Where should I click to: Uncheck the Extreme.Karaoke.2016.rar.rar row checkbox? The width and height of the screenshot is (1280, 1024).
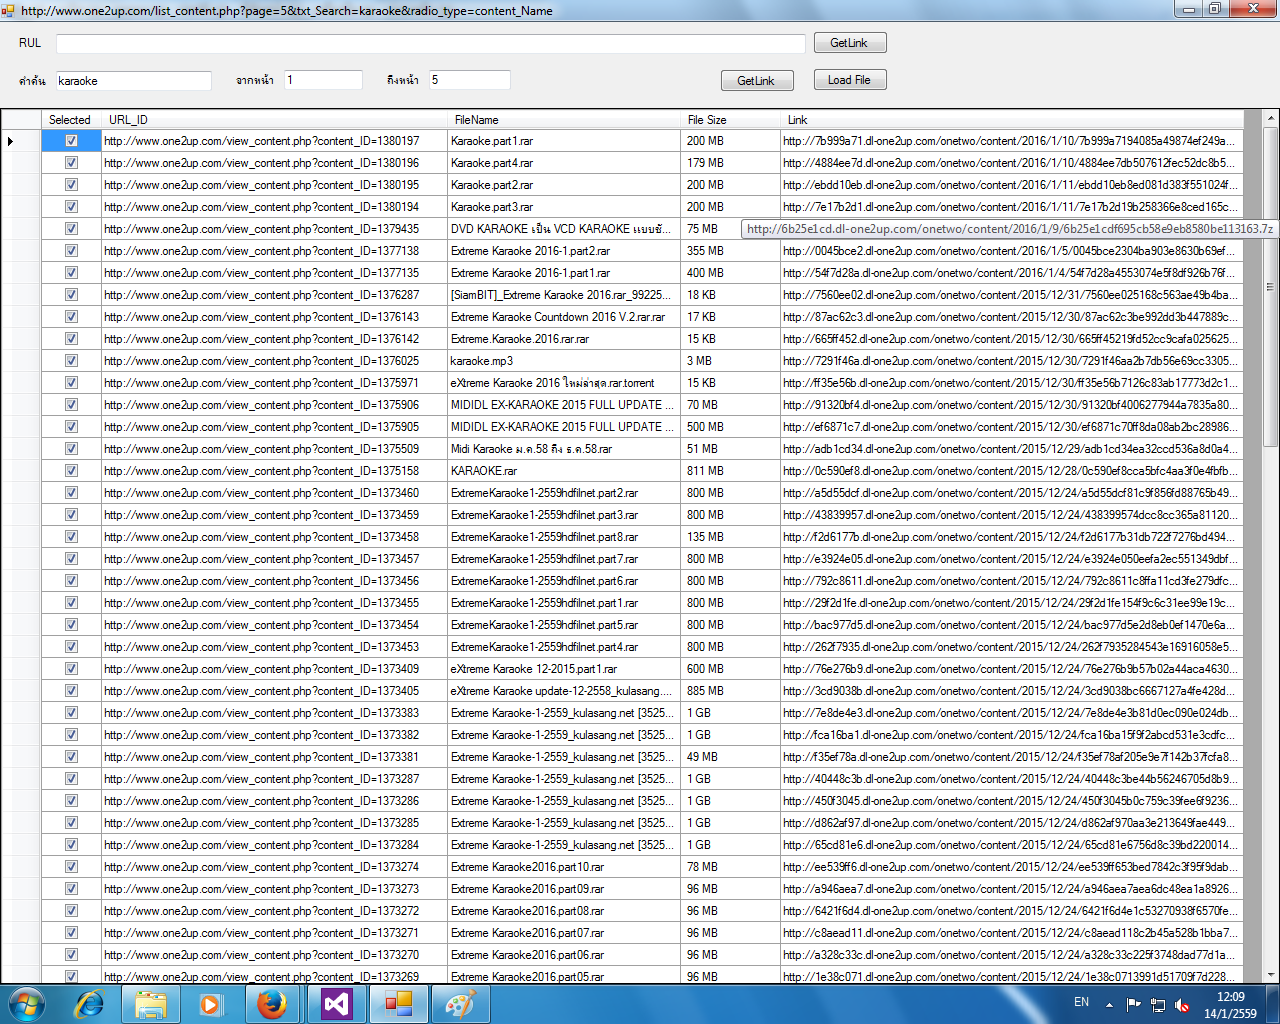[x=71, y=339]
